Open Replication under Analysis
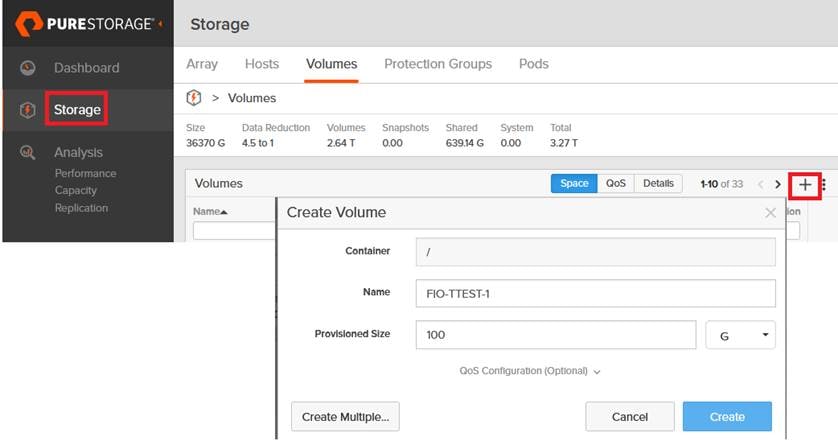The width and height of the screenshot is (838, 441). (x=81, y=208)
